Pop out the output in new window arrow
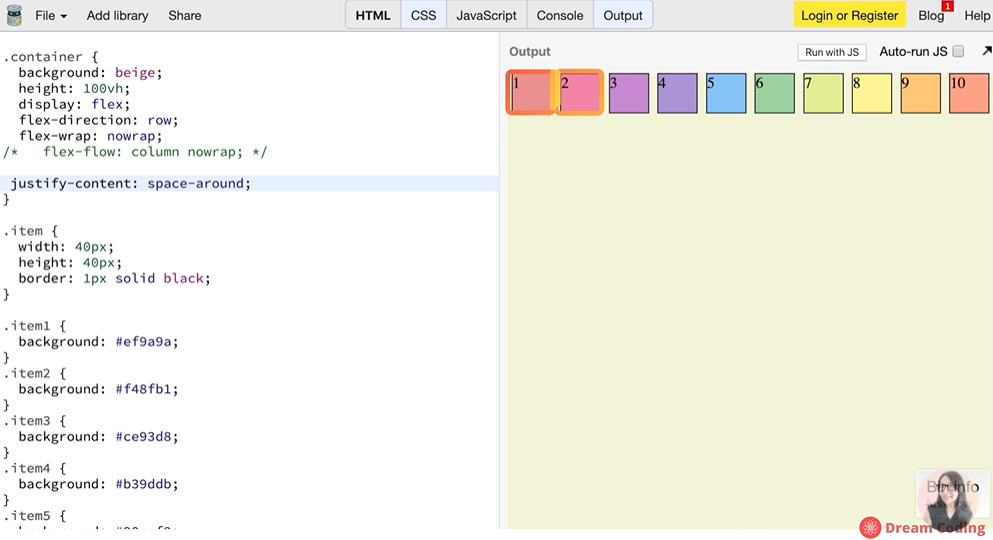This screenshot has height=540, width=993. pos(987,51)
